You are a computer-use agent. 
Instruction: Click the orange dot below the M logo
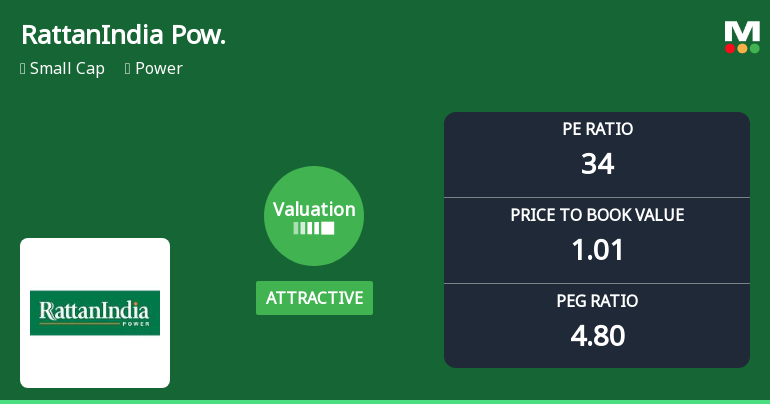click(x=742, y=48)
